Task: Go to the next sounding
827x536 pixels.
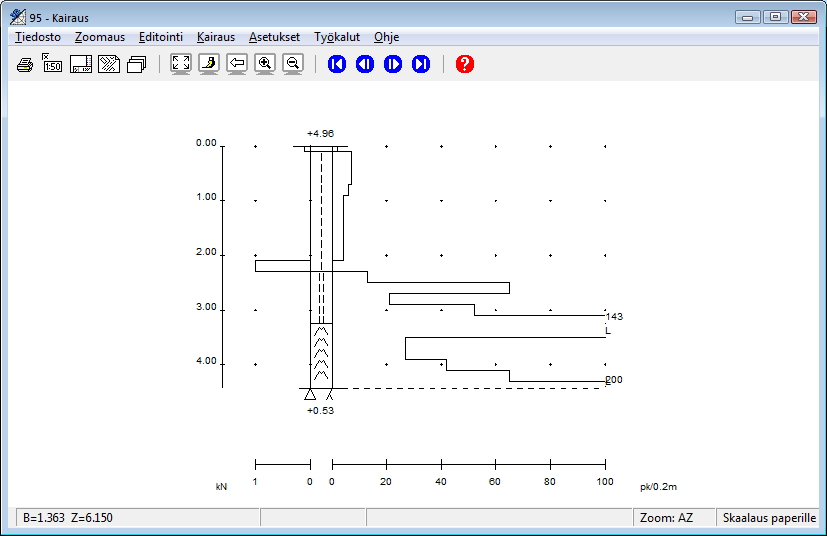Action: coord(393,64)
